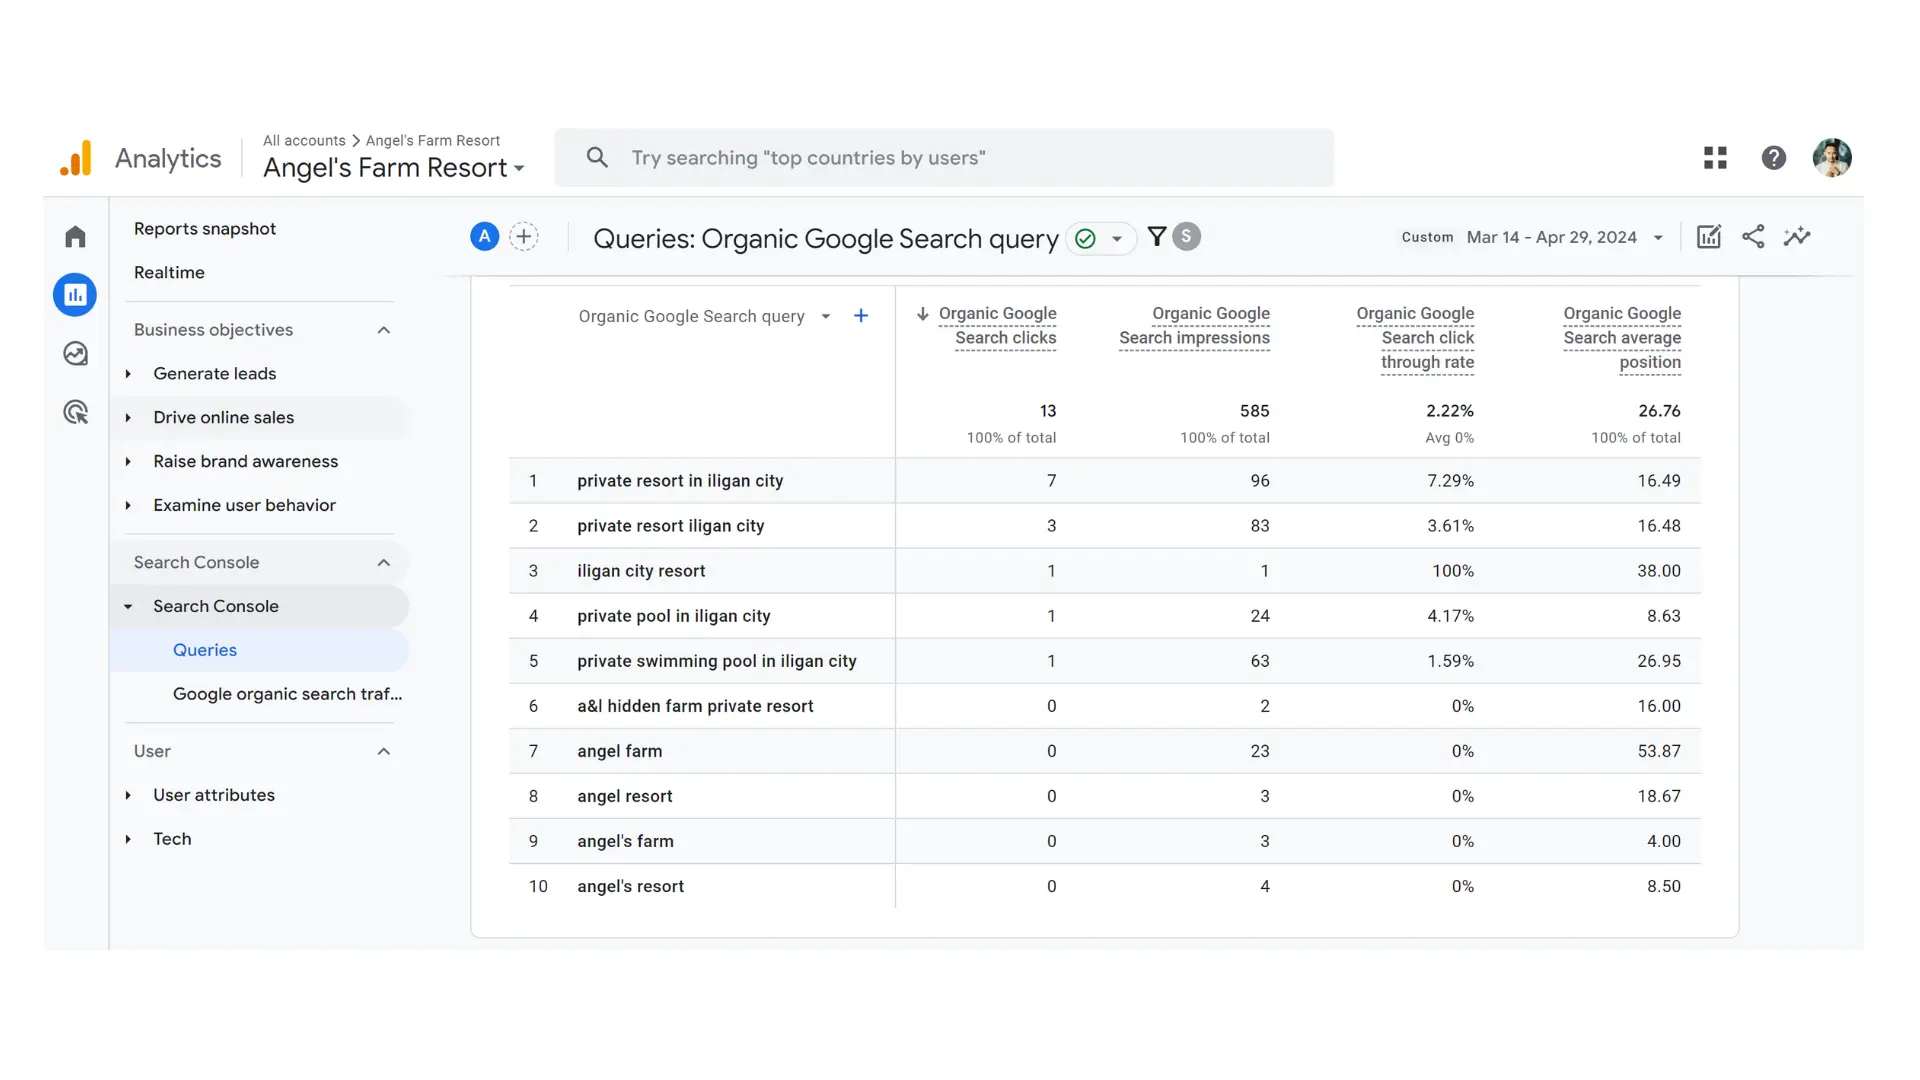The height and width of the screenshot is (1080, 1920).
Task: Open the Insights sparkline icon
Action: pyautogui.click(x=1797, y=237)
